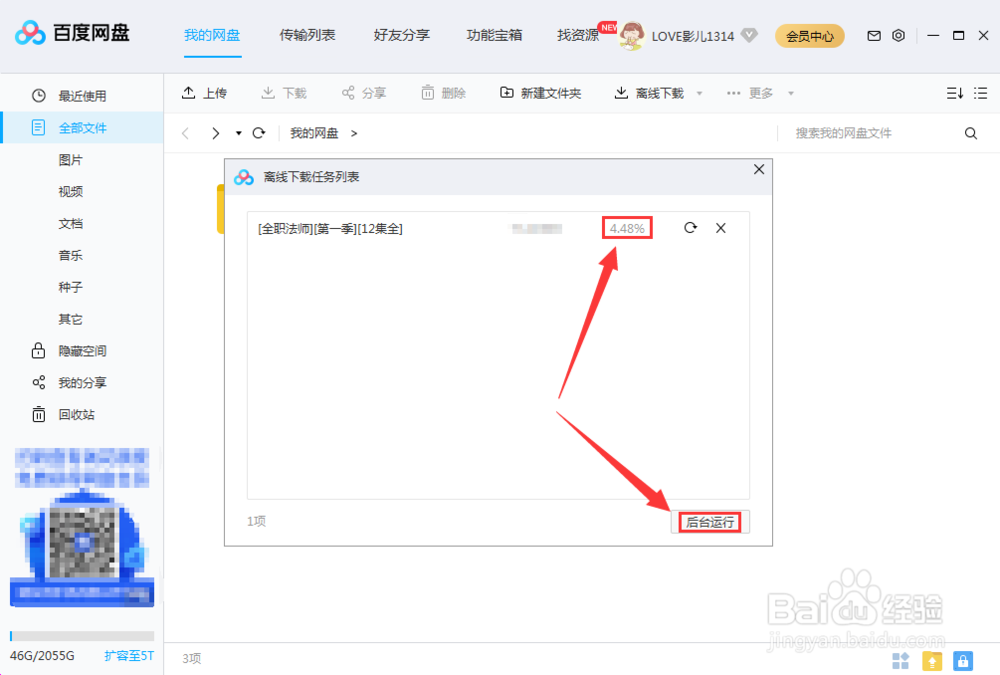Screen dimensions: 1000x675
Task: Click the Delete (删除) toolbar button
Action: [443, 93]
